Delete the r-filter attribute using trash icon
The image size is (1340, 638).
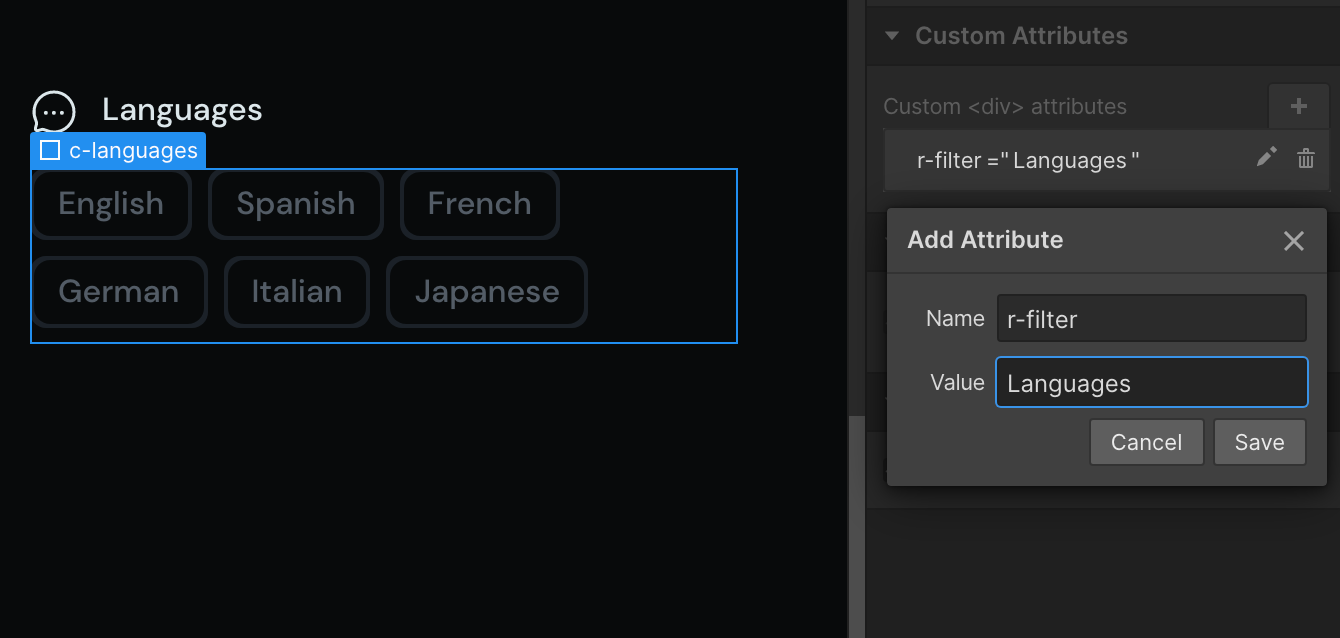tap(1305, 158)
